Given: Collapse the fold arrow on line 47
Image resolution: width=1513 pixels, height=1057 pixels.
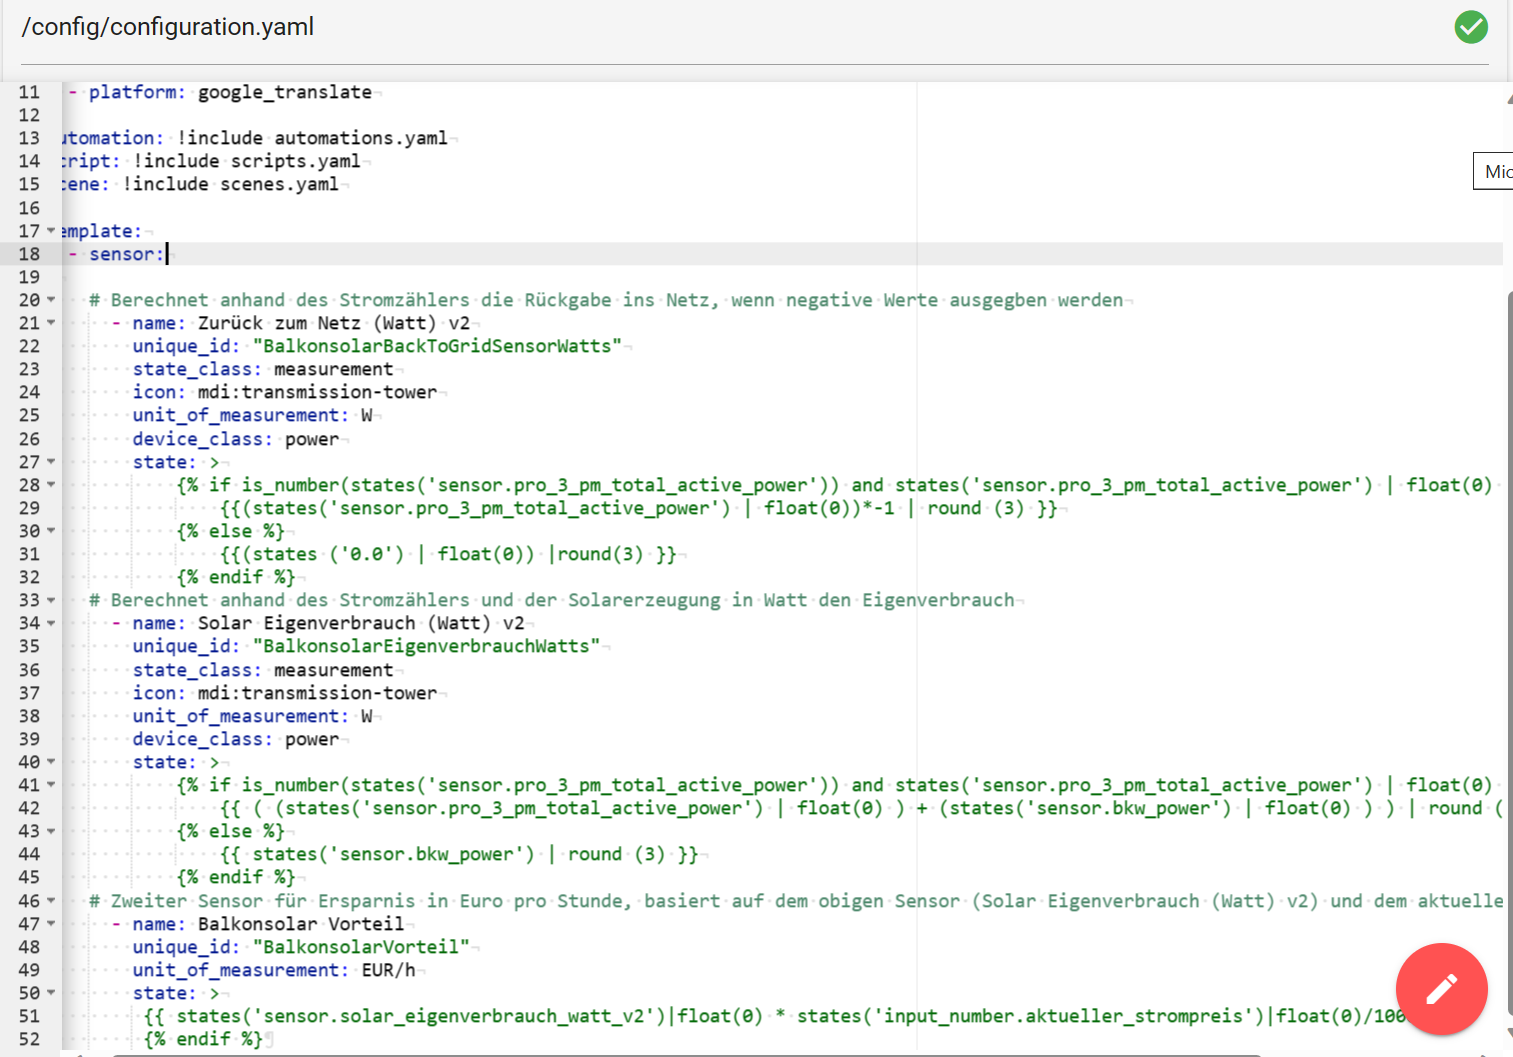Looking at the screenshot, I should coord(51,924).
